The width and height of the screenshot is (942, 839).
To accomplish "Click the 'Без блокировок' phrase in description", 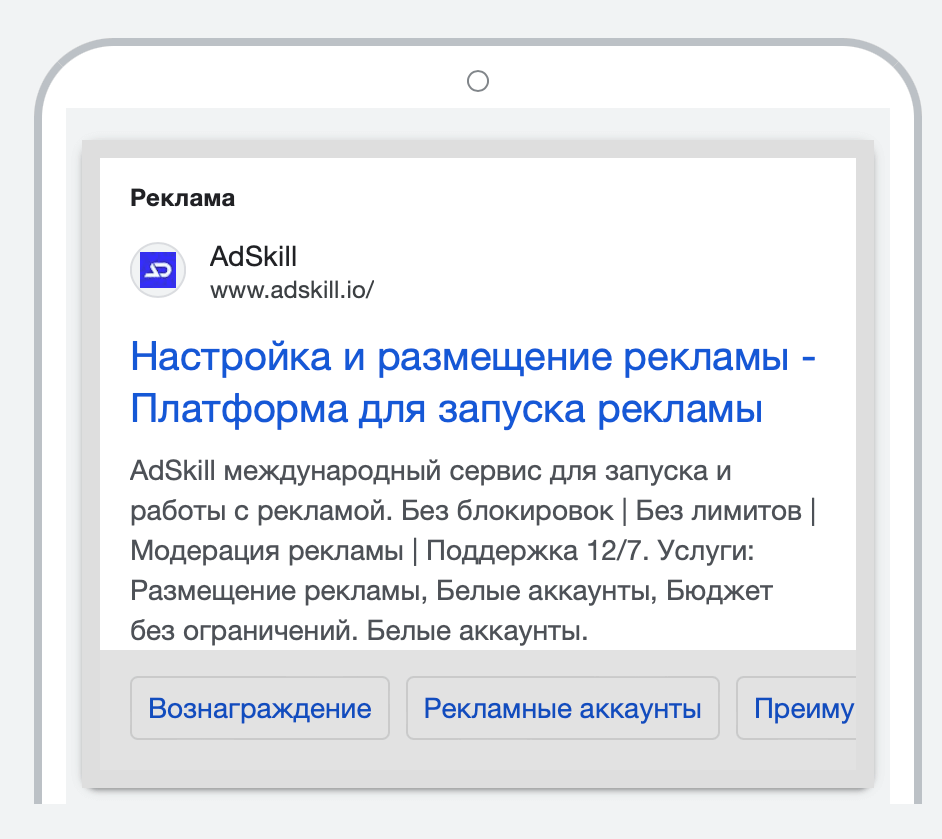I will tap(508, 511).
